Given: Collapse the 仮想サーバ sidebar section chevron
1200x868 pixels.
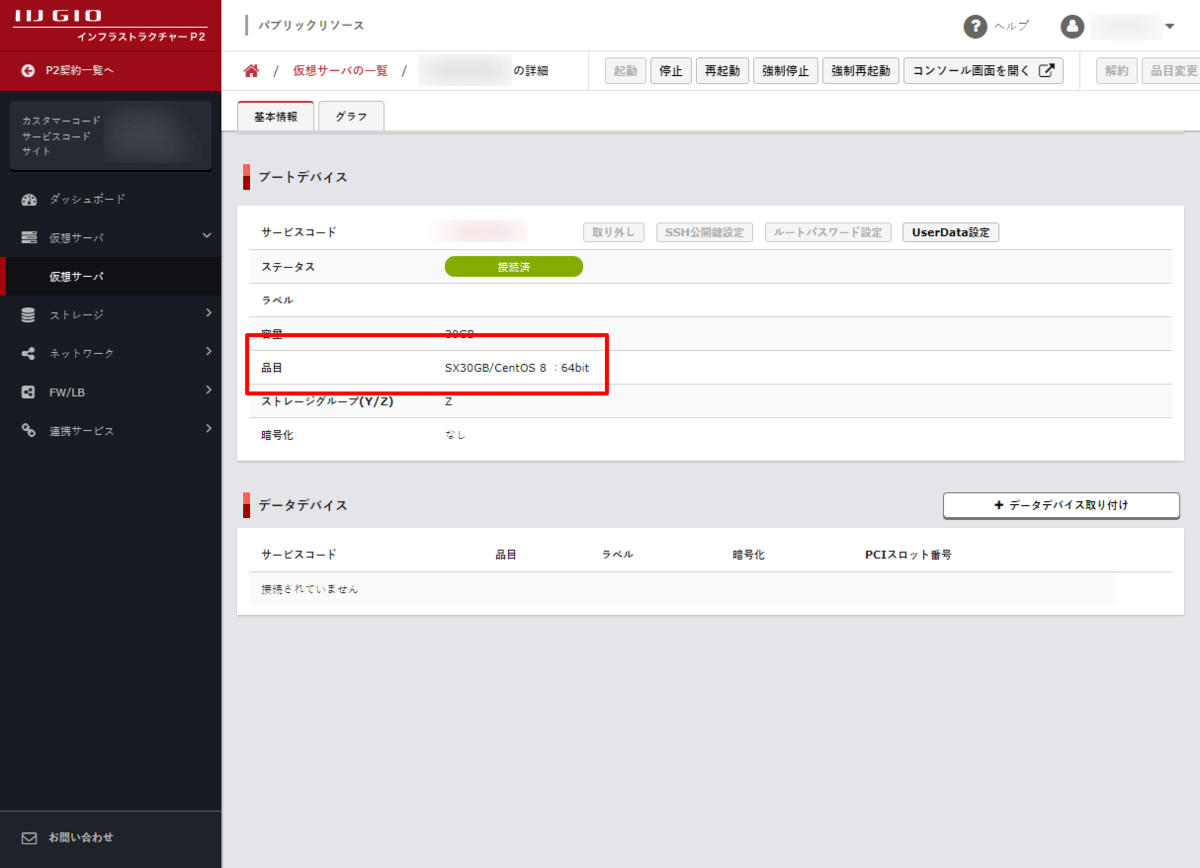Looking at the screenshot, I should pyautogui.click(x=207, y=236).
